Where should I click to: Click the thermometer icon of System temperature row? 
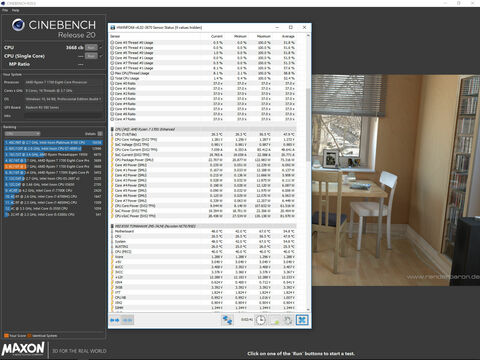112,241
